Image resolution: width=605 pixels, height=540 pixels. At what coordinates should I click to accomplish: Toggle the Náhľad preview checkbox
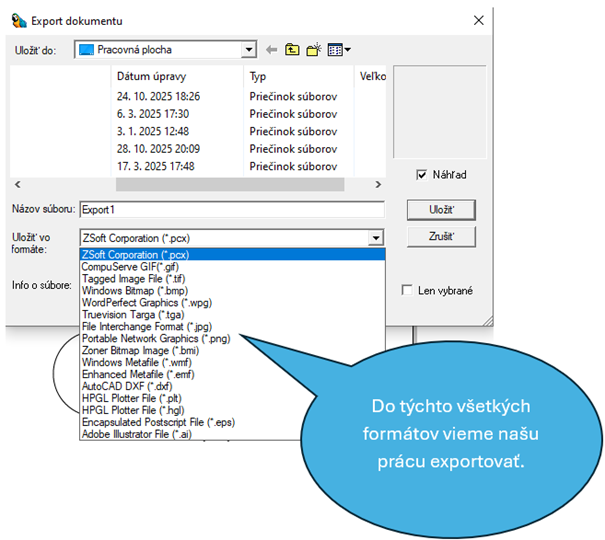click(422, 175)
